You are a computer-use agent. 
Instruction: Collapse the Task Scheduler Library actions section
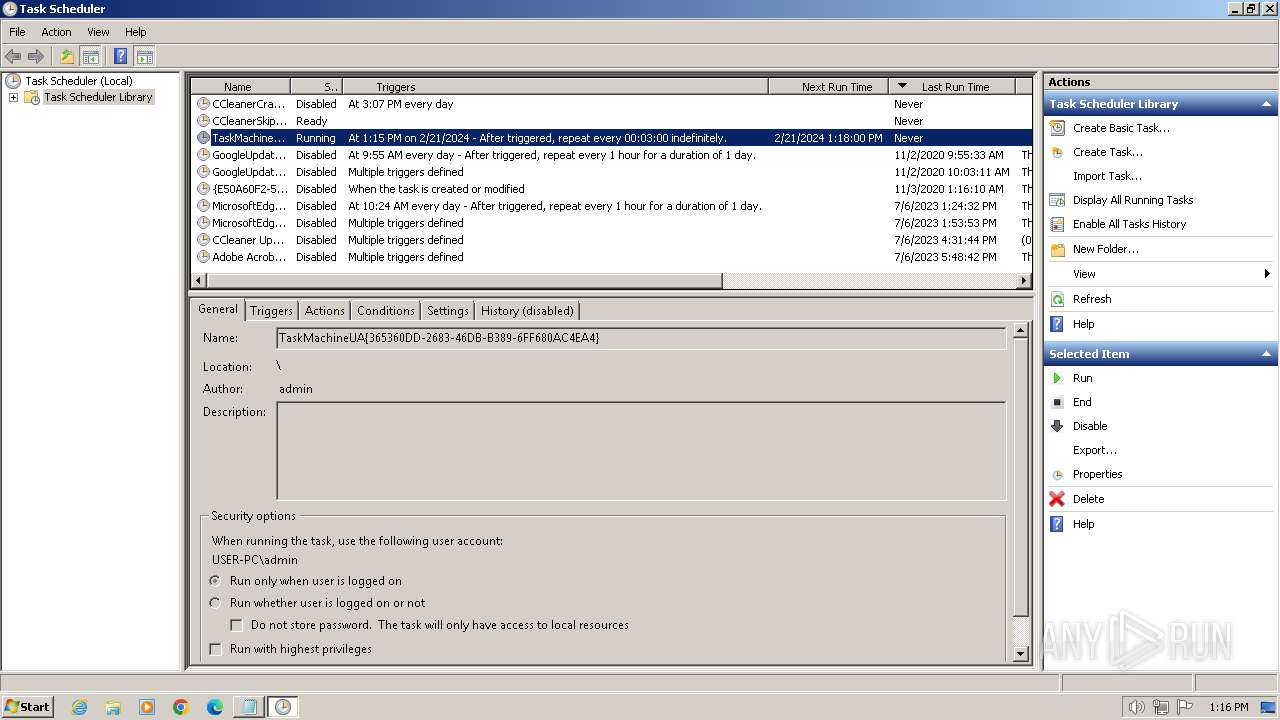click(1266, 104)
